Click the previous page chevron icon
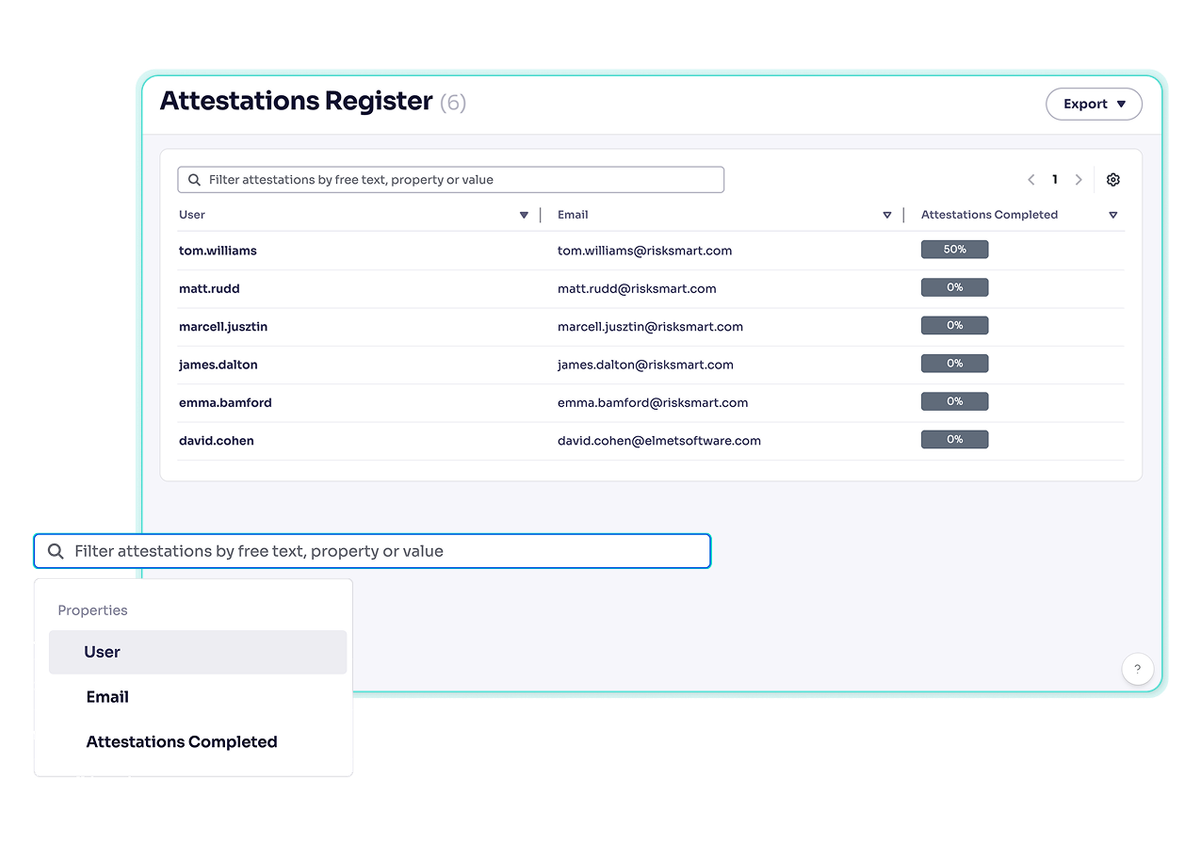This screenshot has width=1200, height=845. coord(1031,179)
